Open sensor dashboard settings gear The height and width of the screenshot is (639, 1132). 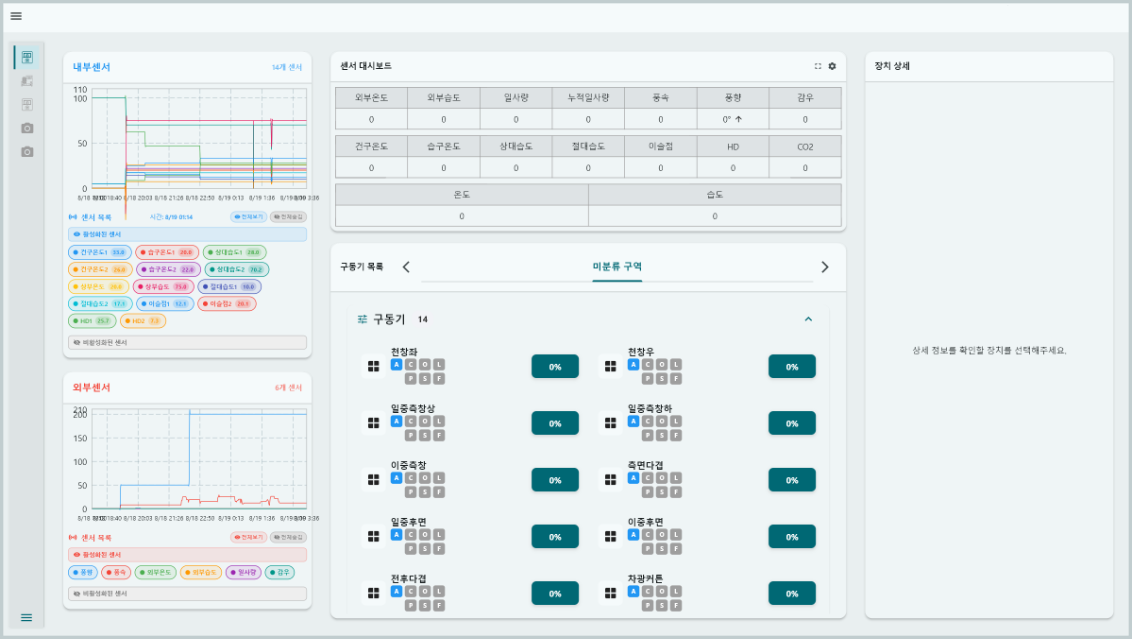tap(832, 66)
